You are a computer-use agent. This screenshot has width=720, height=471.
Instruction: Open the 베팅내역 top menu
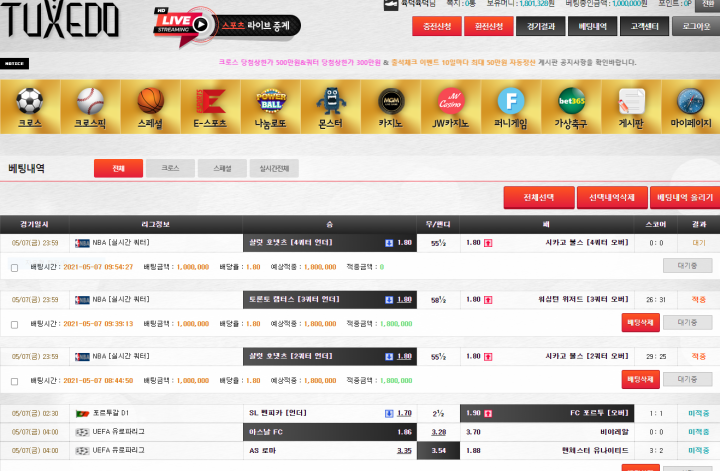point(593,26)
